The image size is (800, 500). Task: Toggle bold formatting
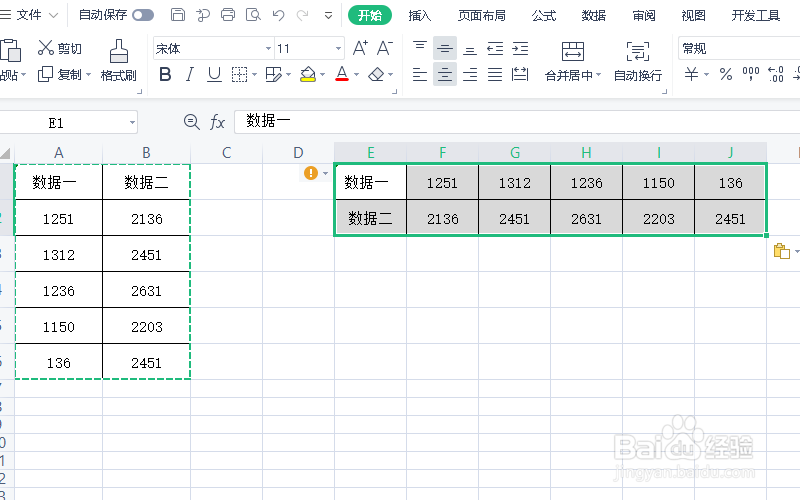(x=165, y=74)
